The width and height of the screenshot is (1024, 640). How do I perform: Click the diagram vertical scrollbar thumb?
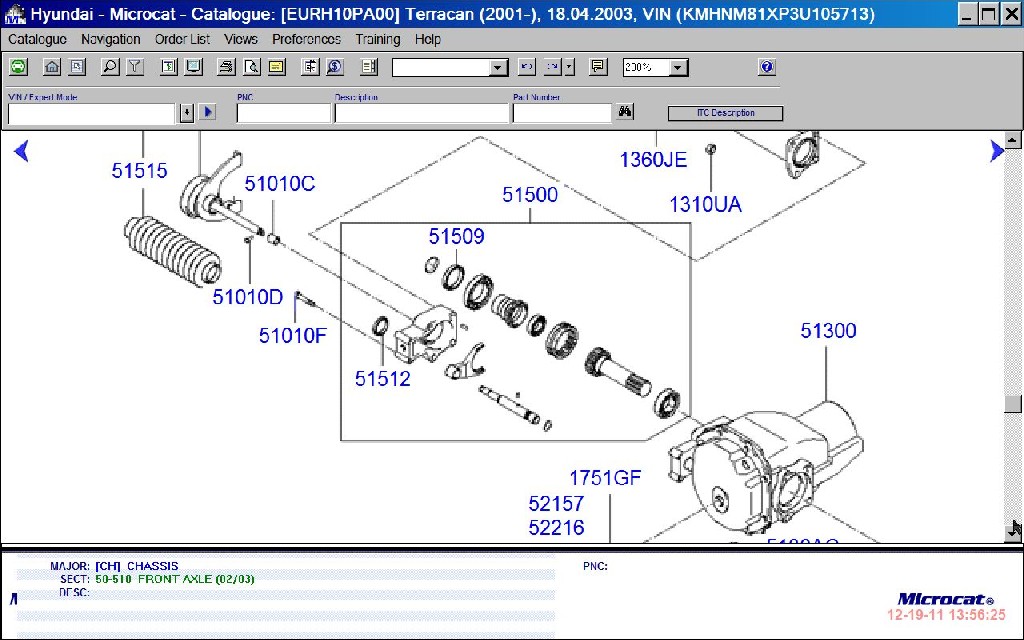point(1012,404)
